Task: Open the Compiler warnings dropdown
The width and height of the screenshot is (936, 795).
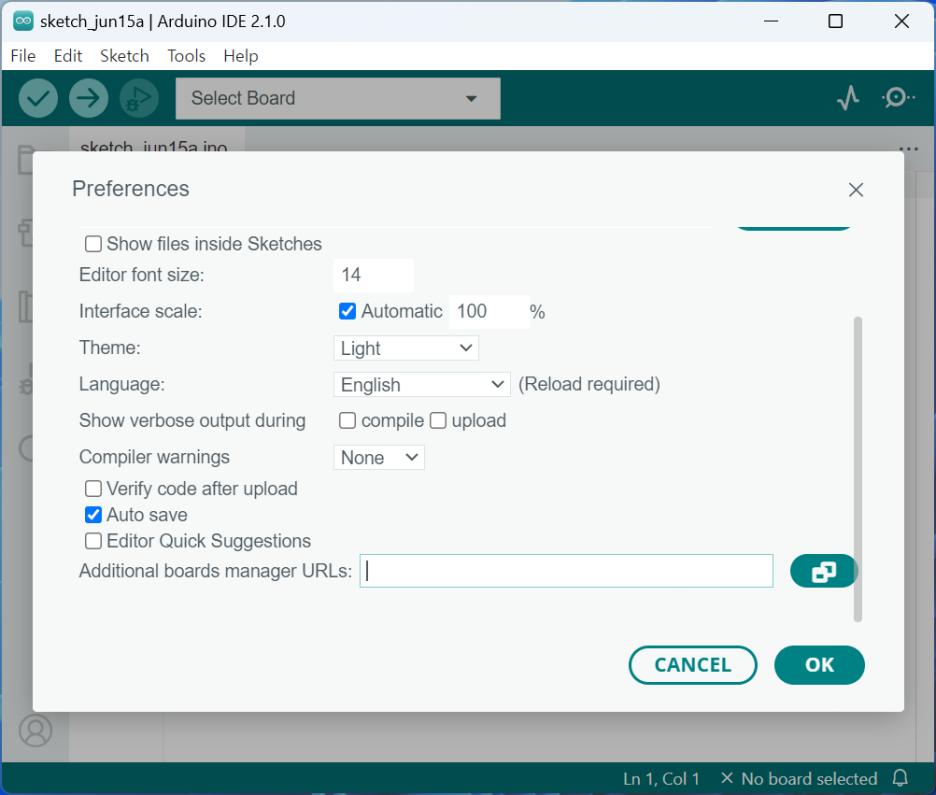Action: (x=379, y=457)
